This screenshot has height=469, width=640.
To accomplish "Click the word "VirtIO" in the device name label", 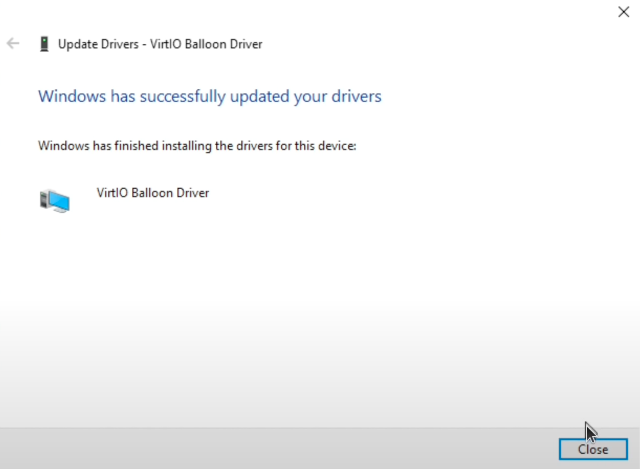I will click(113, 193).
